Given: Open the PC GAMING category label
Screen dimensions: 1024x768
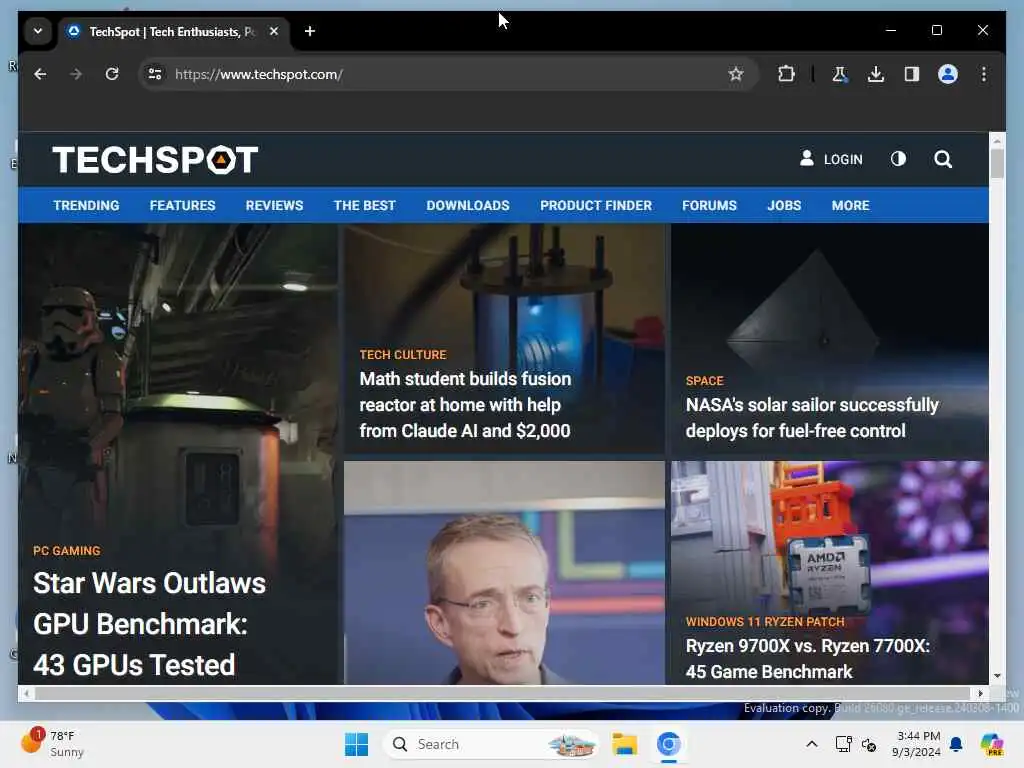Looking at the screenshot, I should 67,551.
